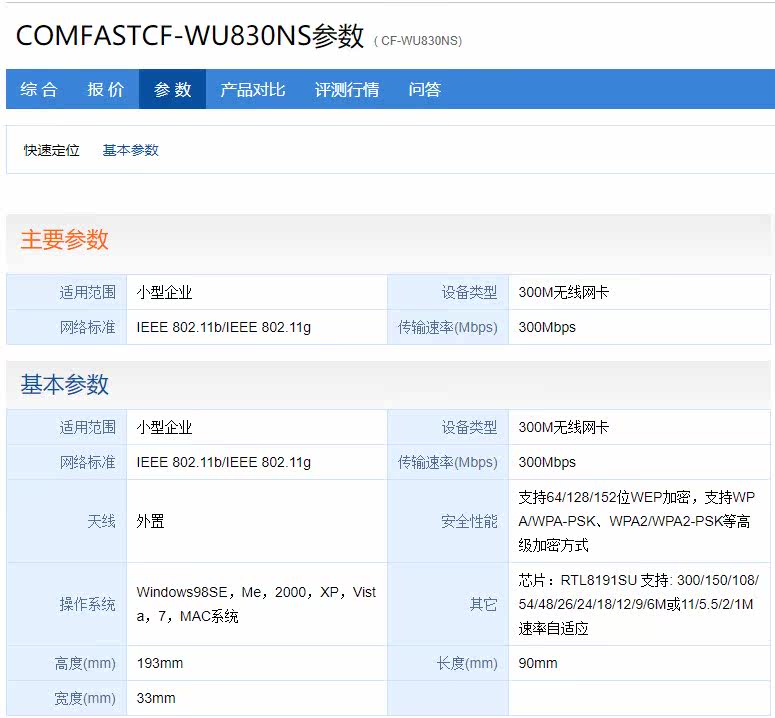This screenshot has width=775, height=718.
Task: Click 300M无线网卡 value in 主要参数 table
Action: click(563, 293)
